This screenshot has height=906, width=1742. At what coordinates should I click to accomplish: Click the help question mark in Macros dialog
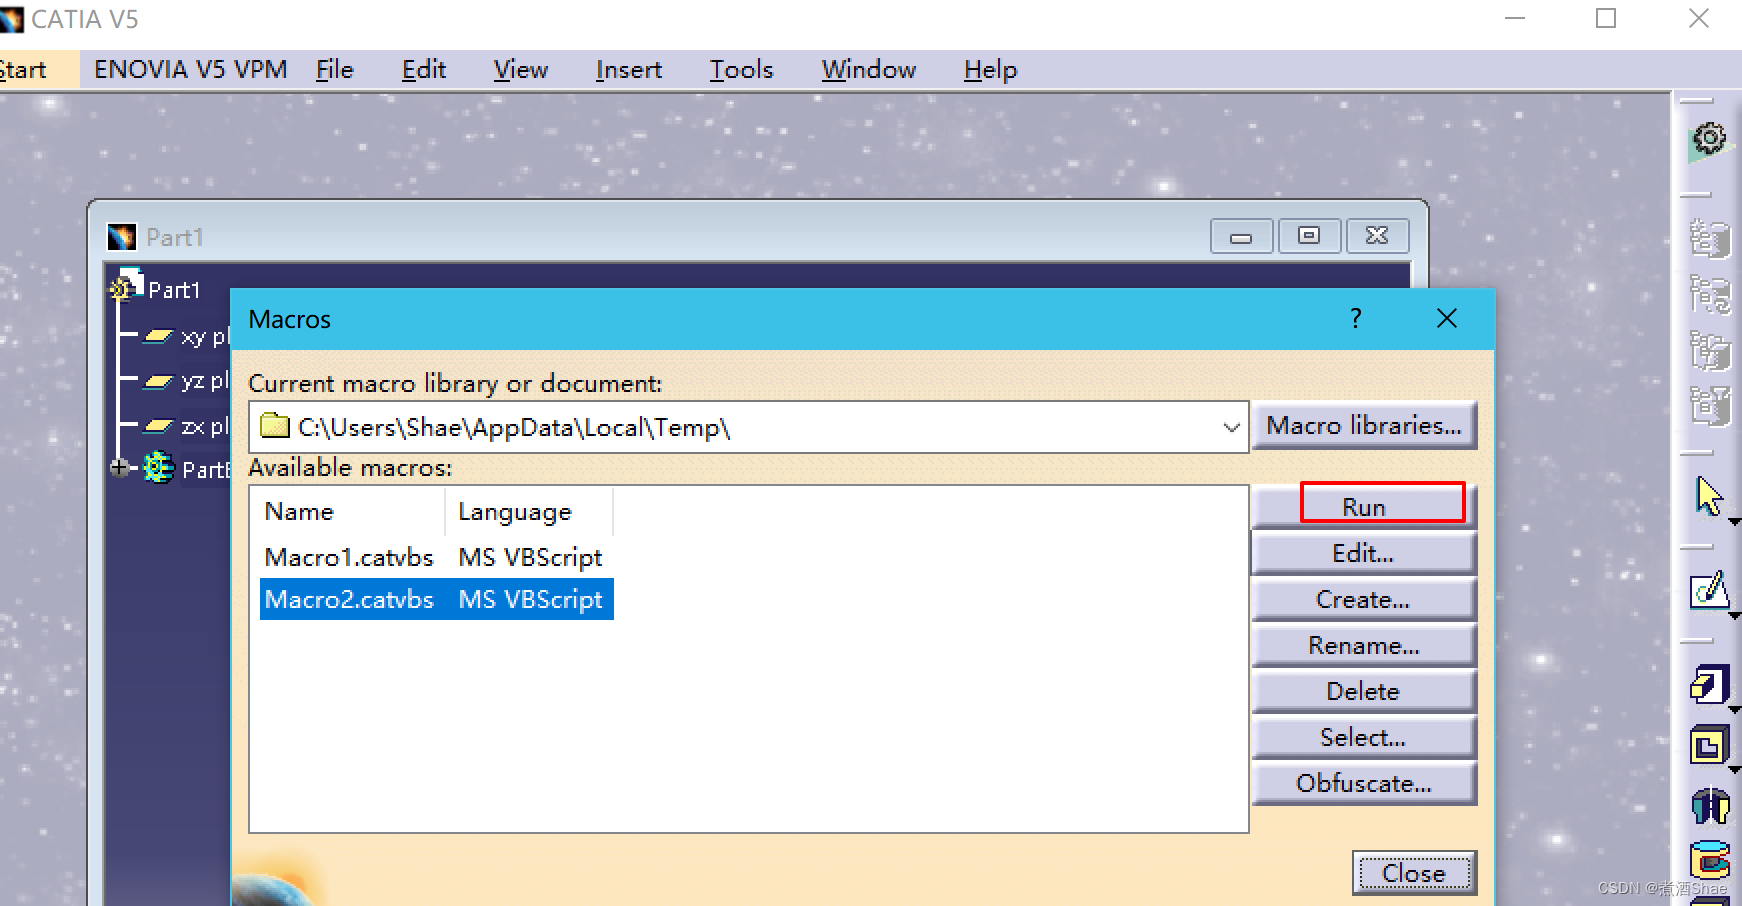pos(1355,319)
